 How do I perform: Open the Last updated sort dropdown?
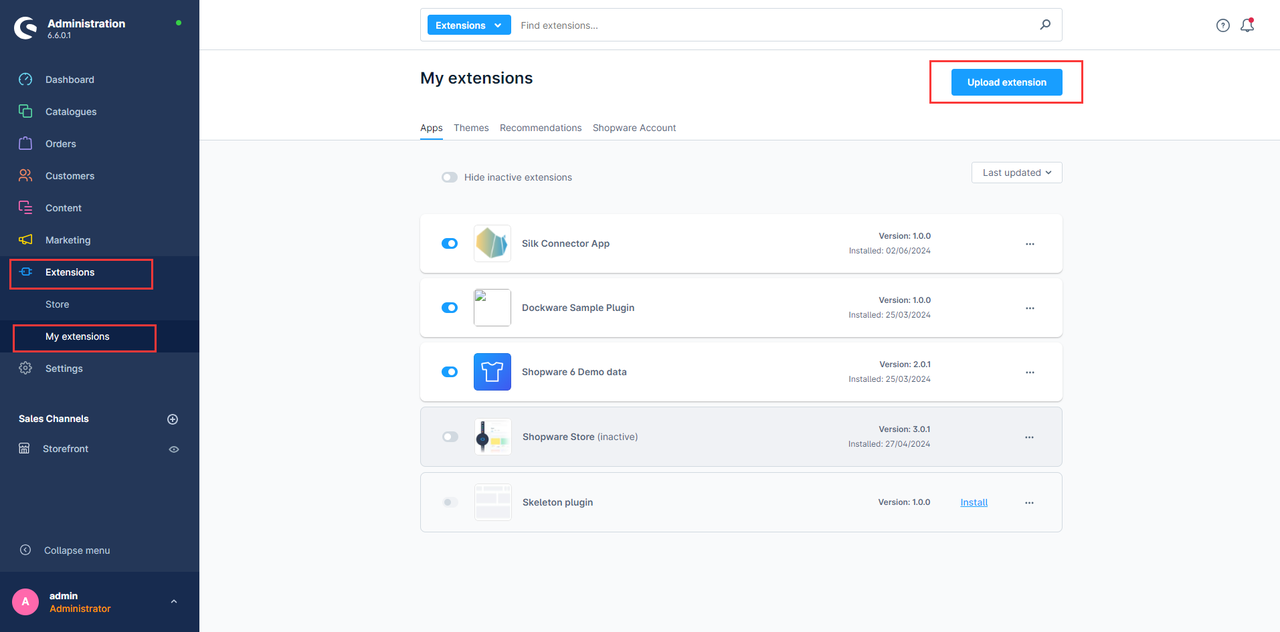pyautogui.click(x=1016, y=173)
